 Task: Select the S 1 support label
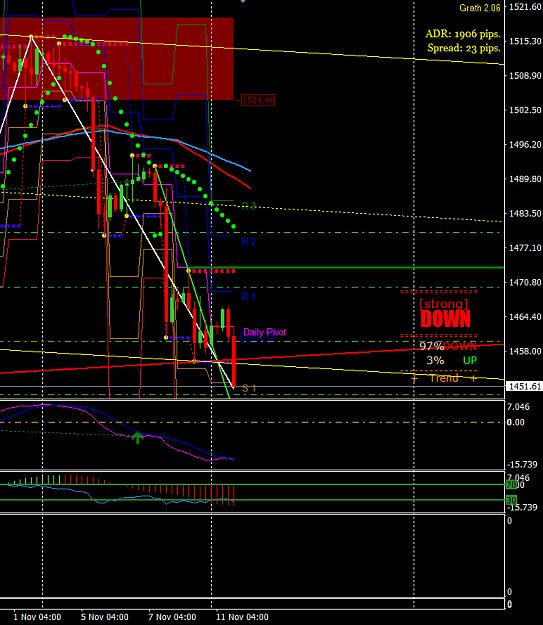tap(249, 388)
